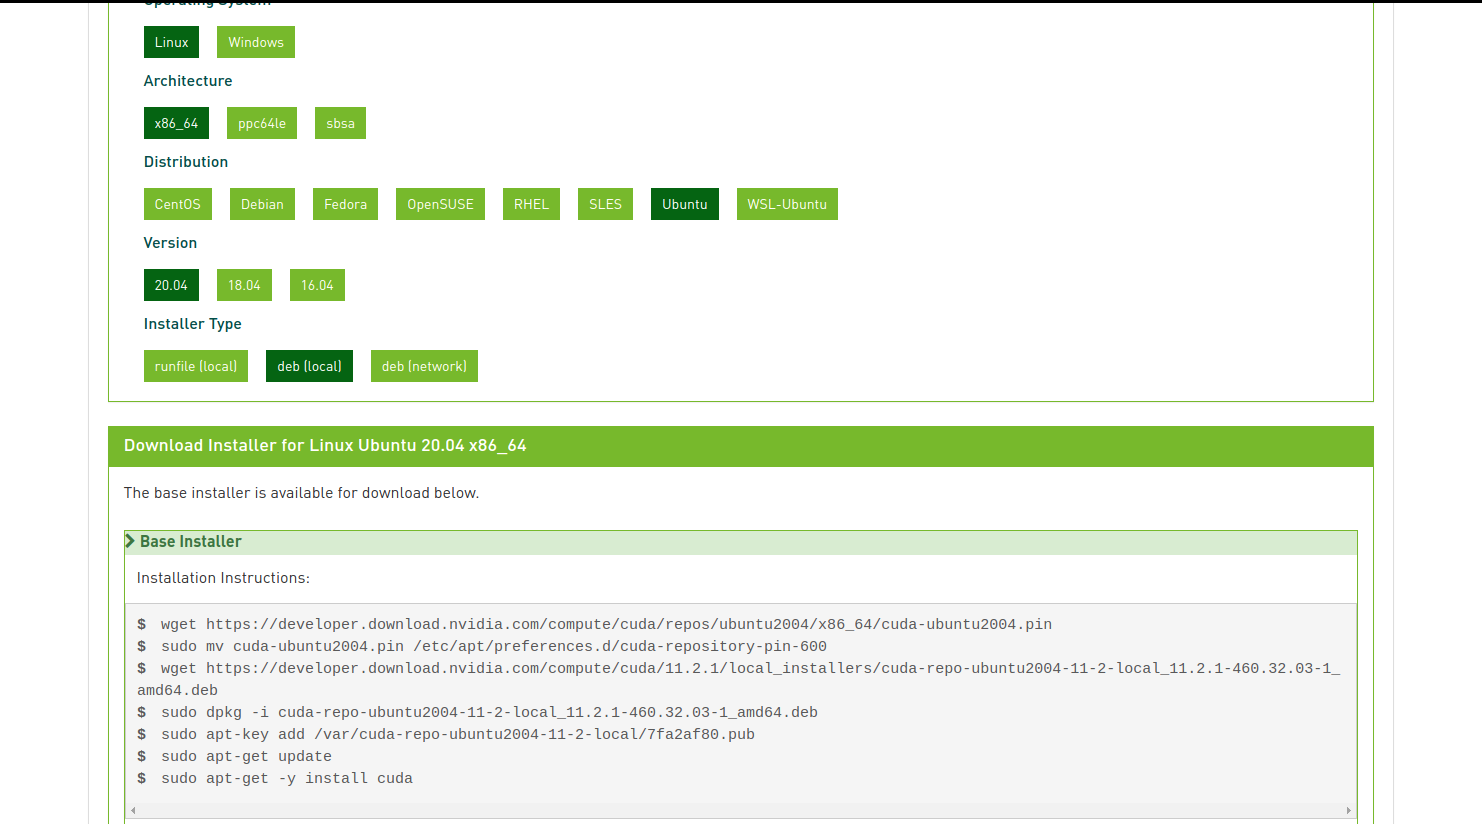Choose deb (network) installer type
This screenshot has width=1482, height=824.
pyautogui.click(x=424, y=366)
